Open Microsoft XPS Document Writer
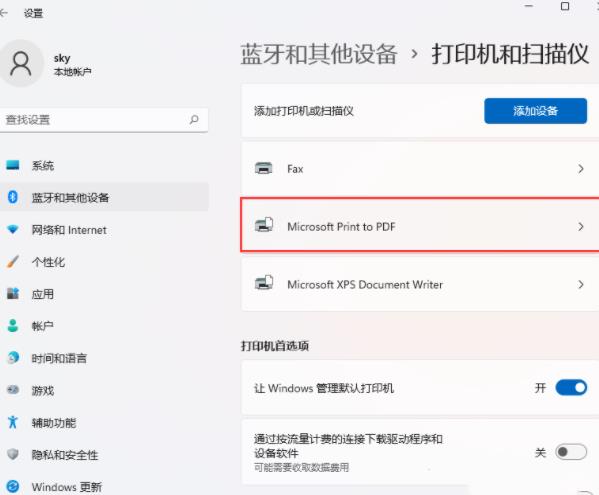 [x=420, y=284]
